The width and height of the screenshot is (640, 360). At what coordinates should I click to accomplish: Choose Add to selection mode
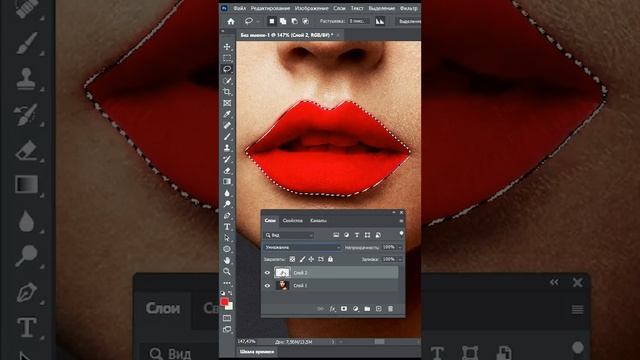click(283, 21)
